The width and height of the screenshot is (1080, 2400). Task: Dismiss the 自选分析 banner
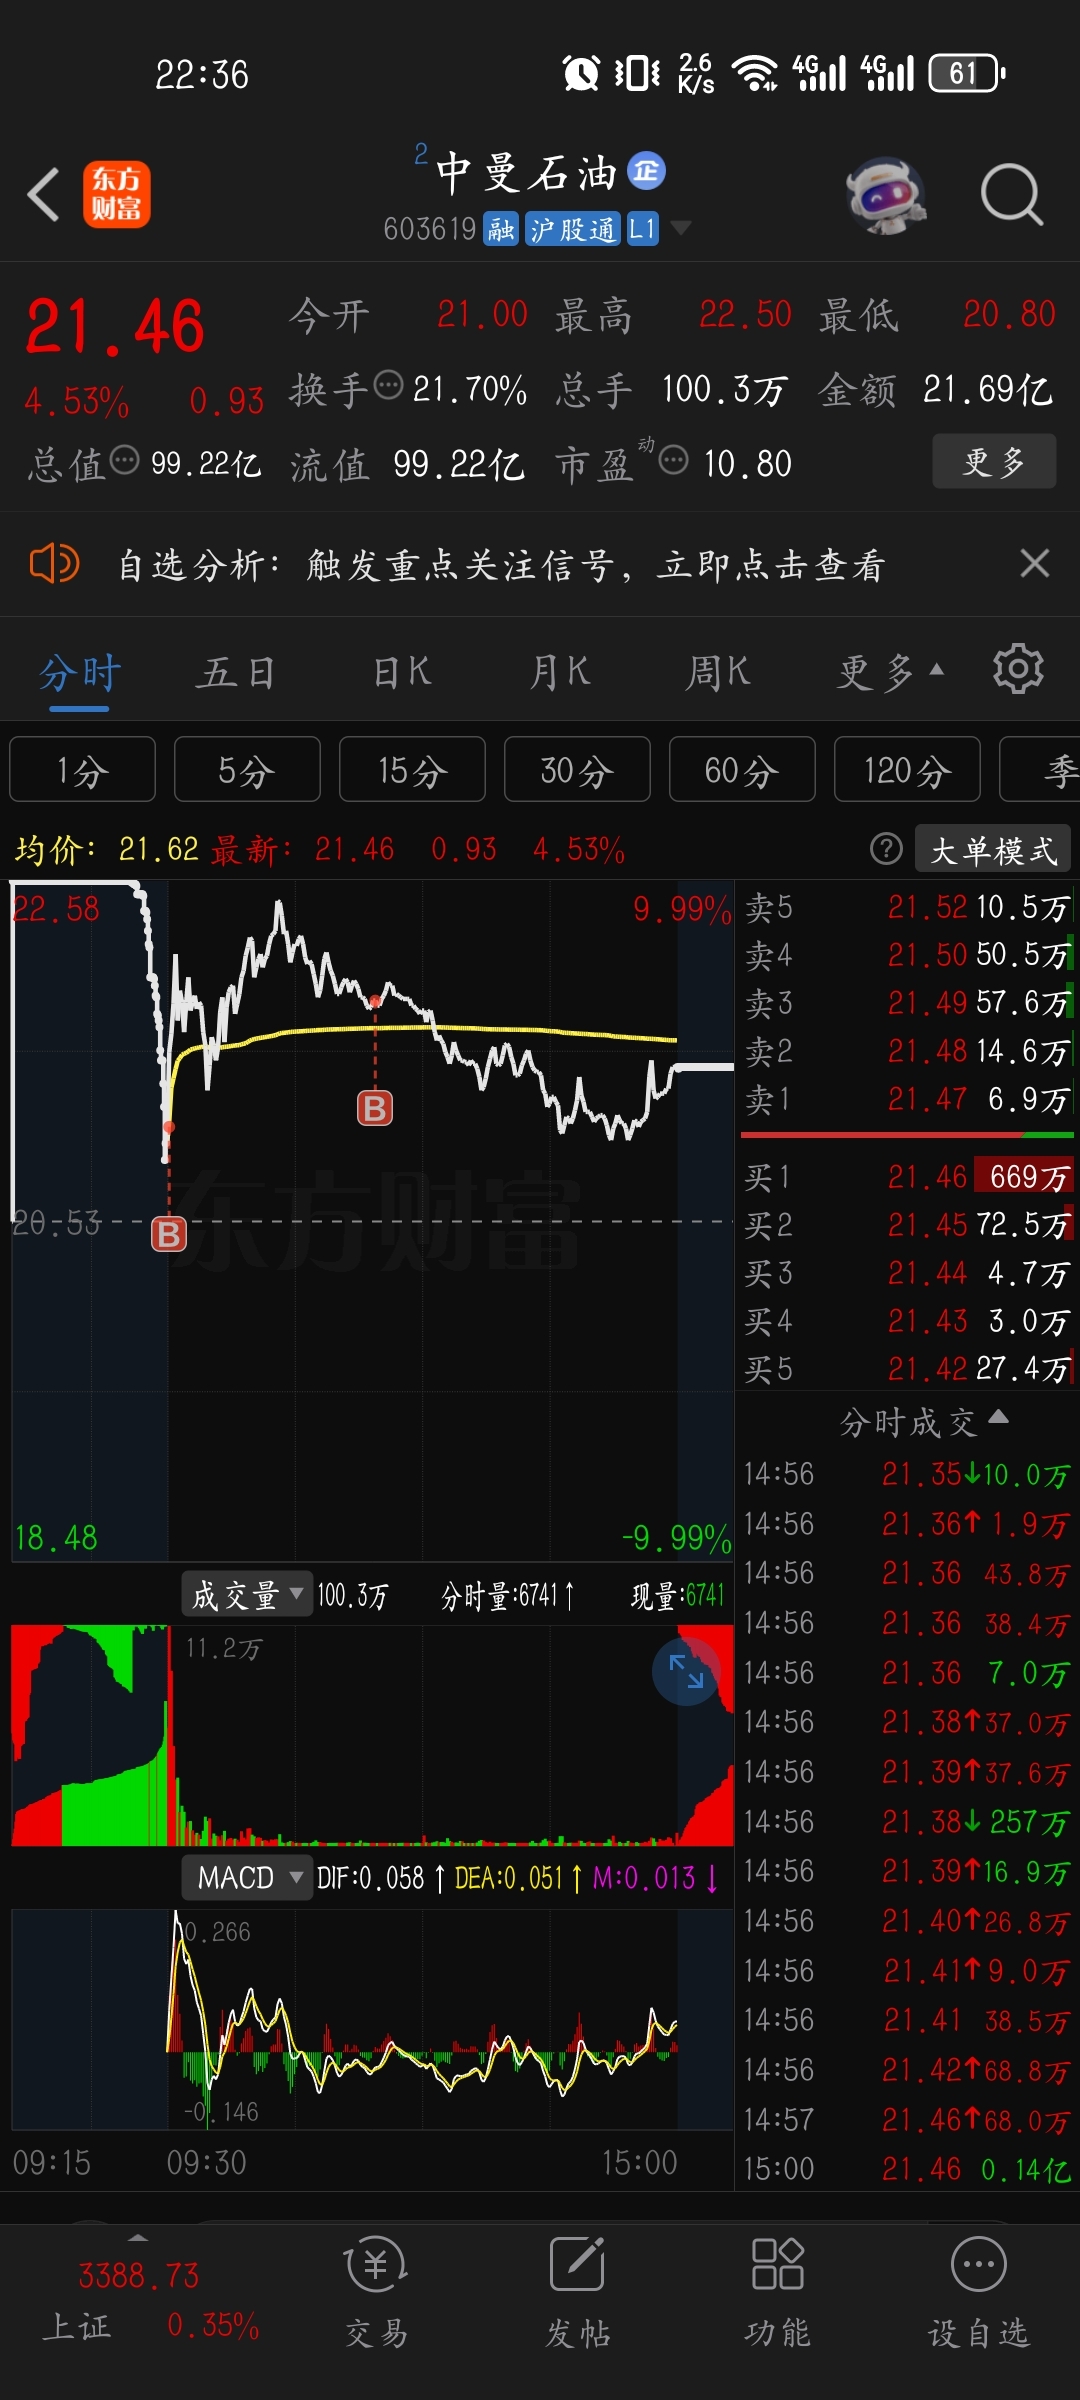[x=1035, y=563]
